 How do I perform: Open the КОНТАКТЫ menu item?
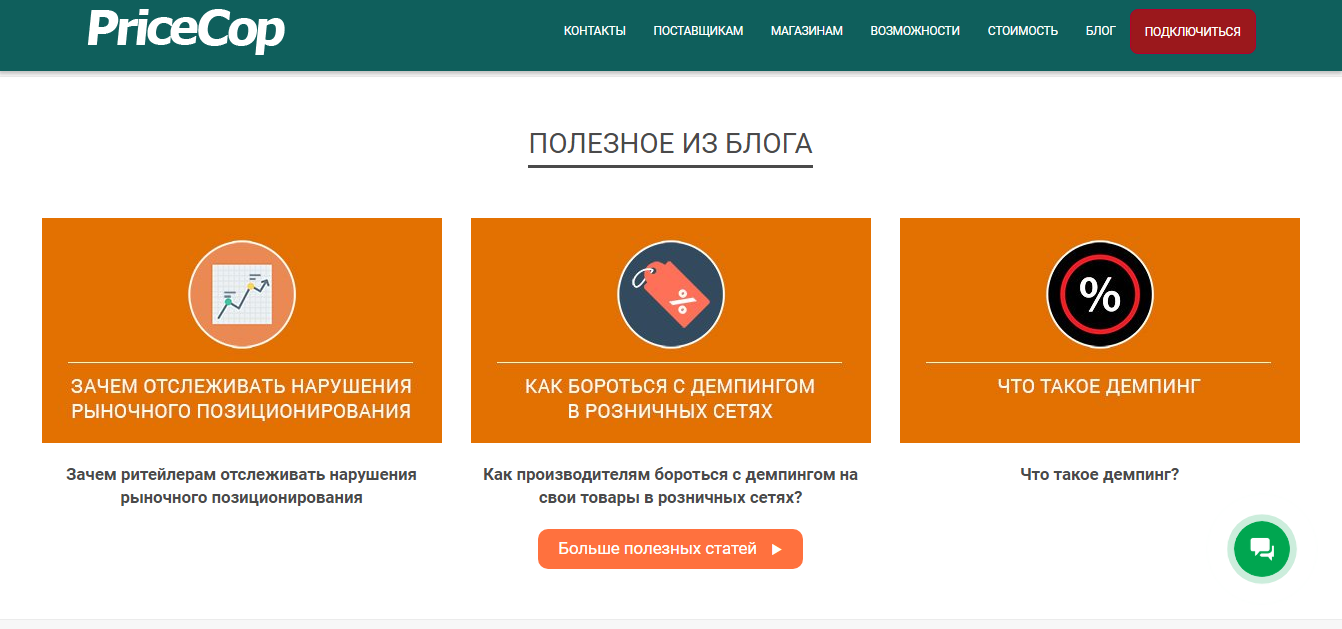click(595, 30)
